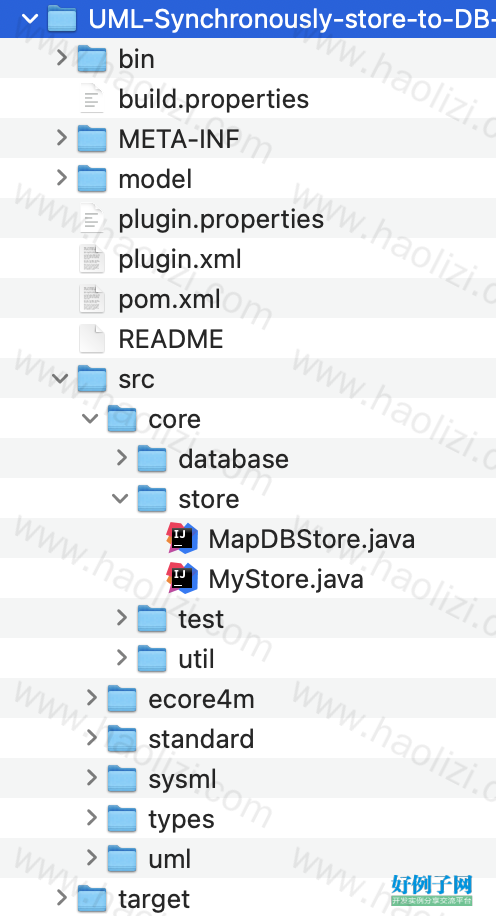Collapse the core folder chevron

pyautogui.click(x=90, y=418)
